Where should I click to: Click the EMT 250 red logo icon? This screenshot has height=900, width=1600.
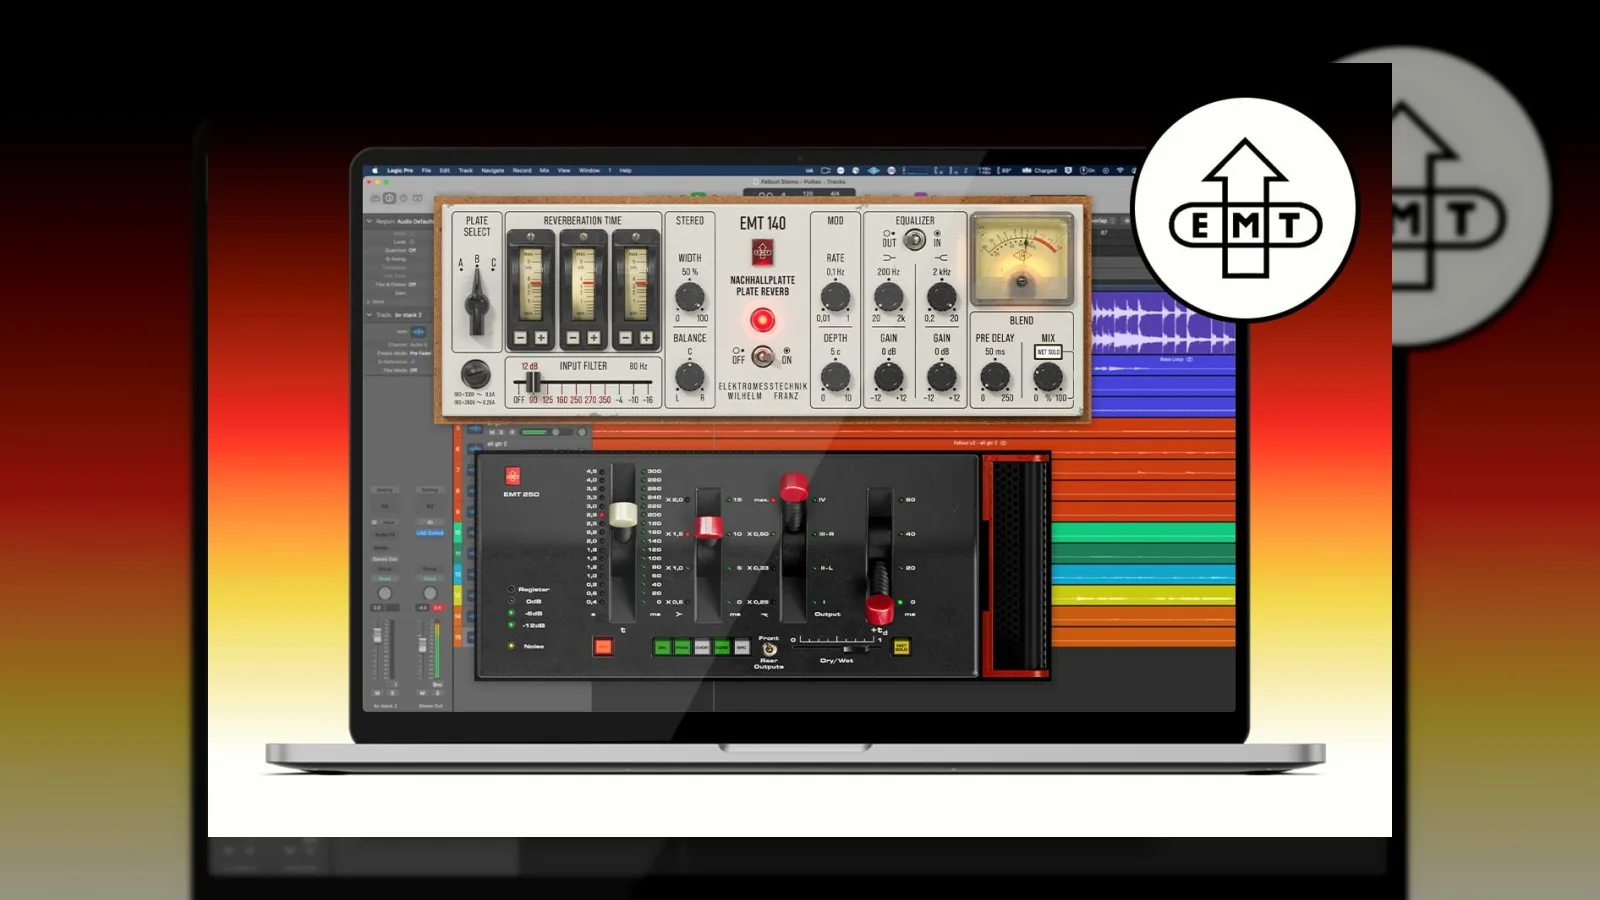pyautogui.click(x=513, y=476)
